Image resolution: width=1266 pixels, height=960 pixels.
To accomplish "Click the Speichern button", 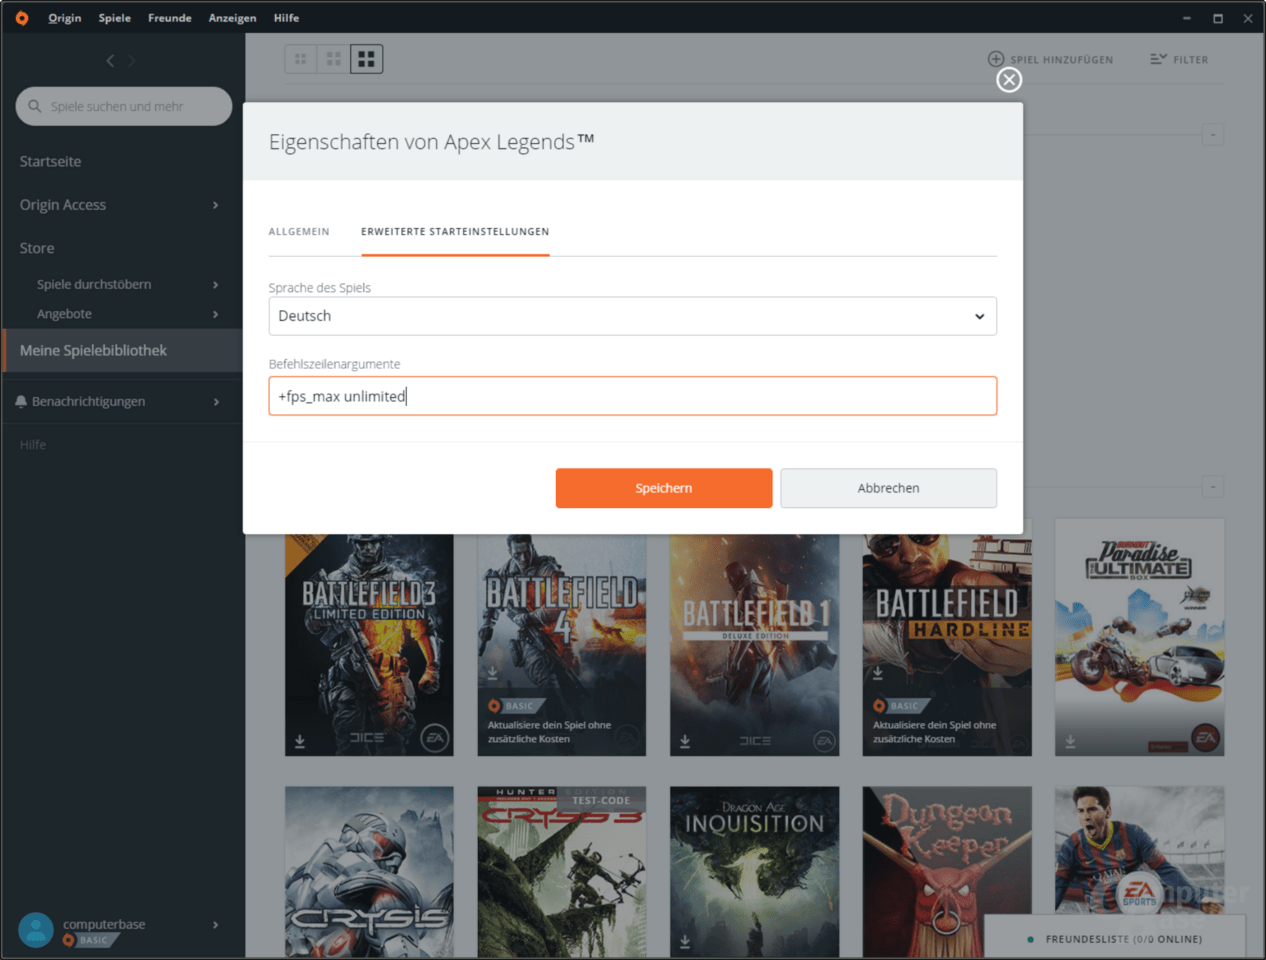I will pos(663,488).
